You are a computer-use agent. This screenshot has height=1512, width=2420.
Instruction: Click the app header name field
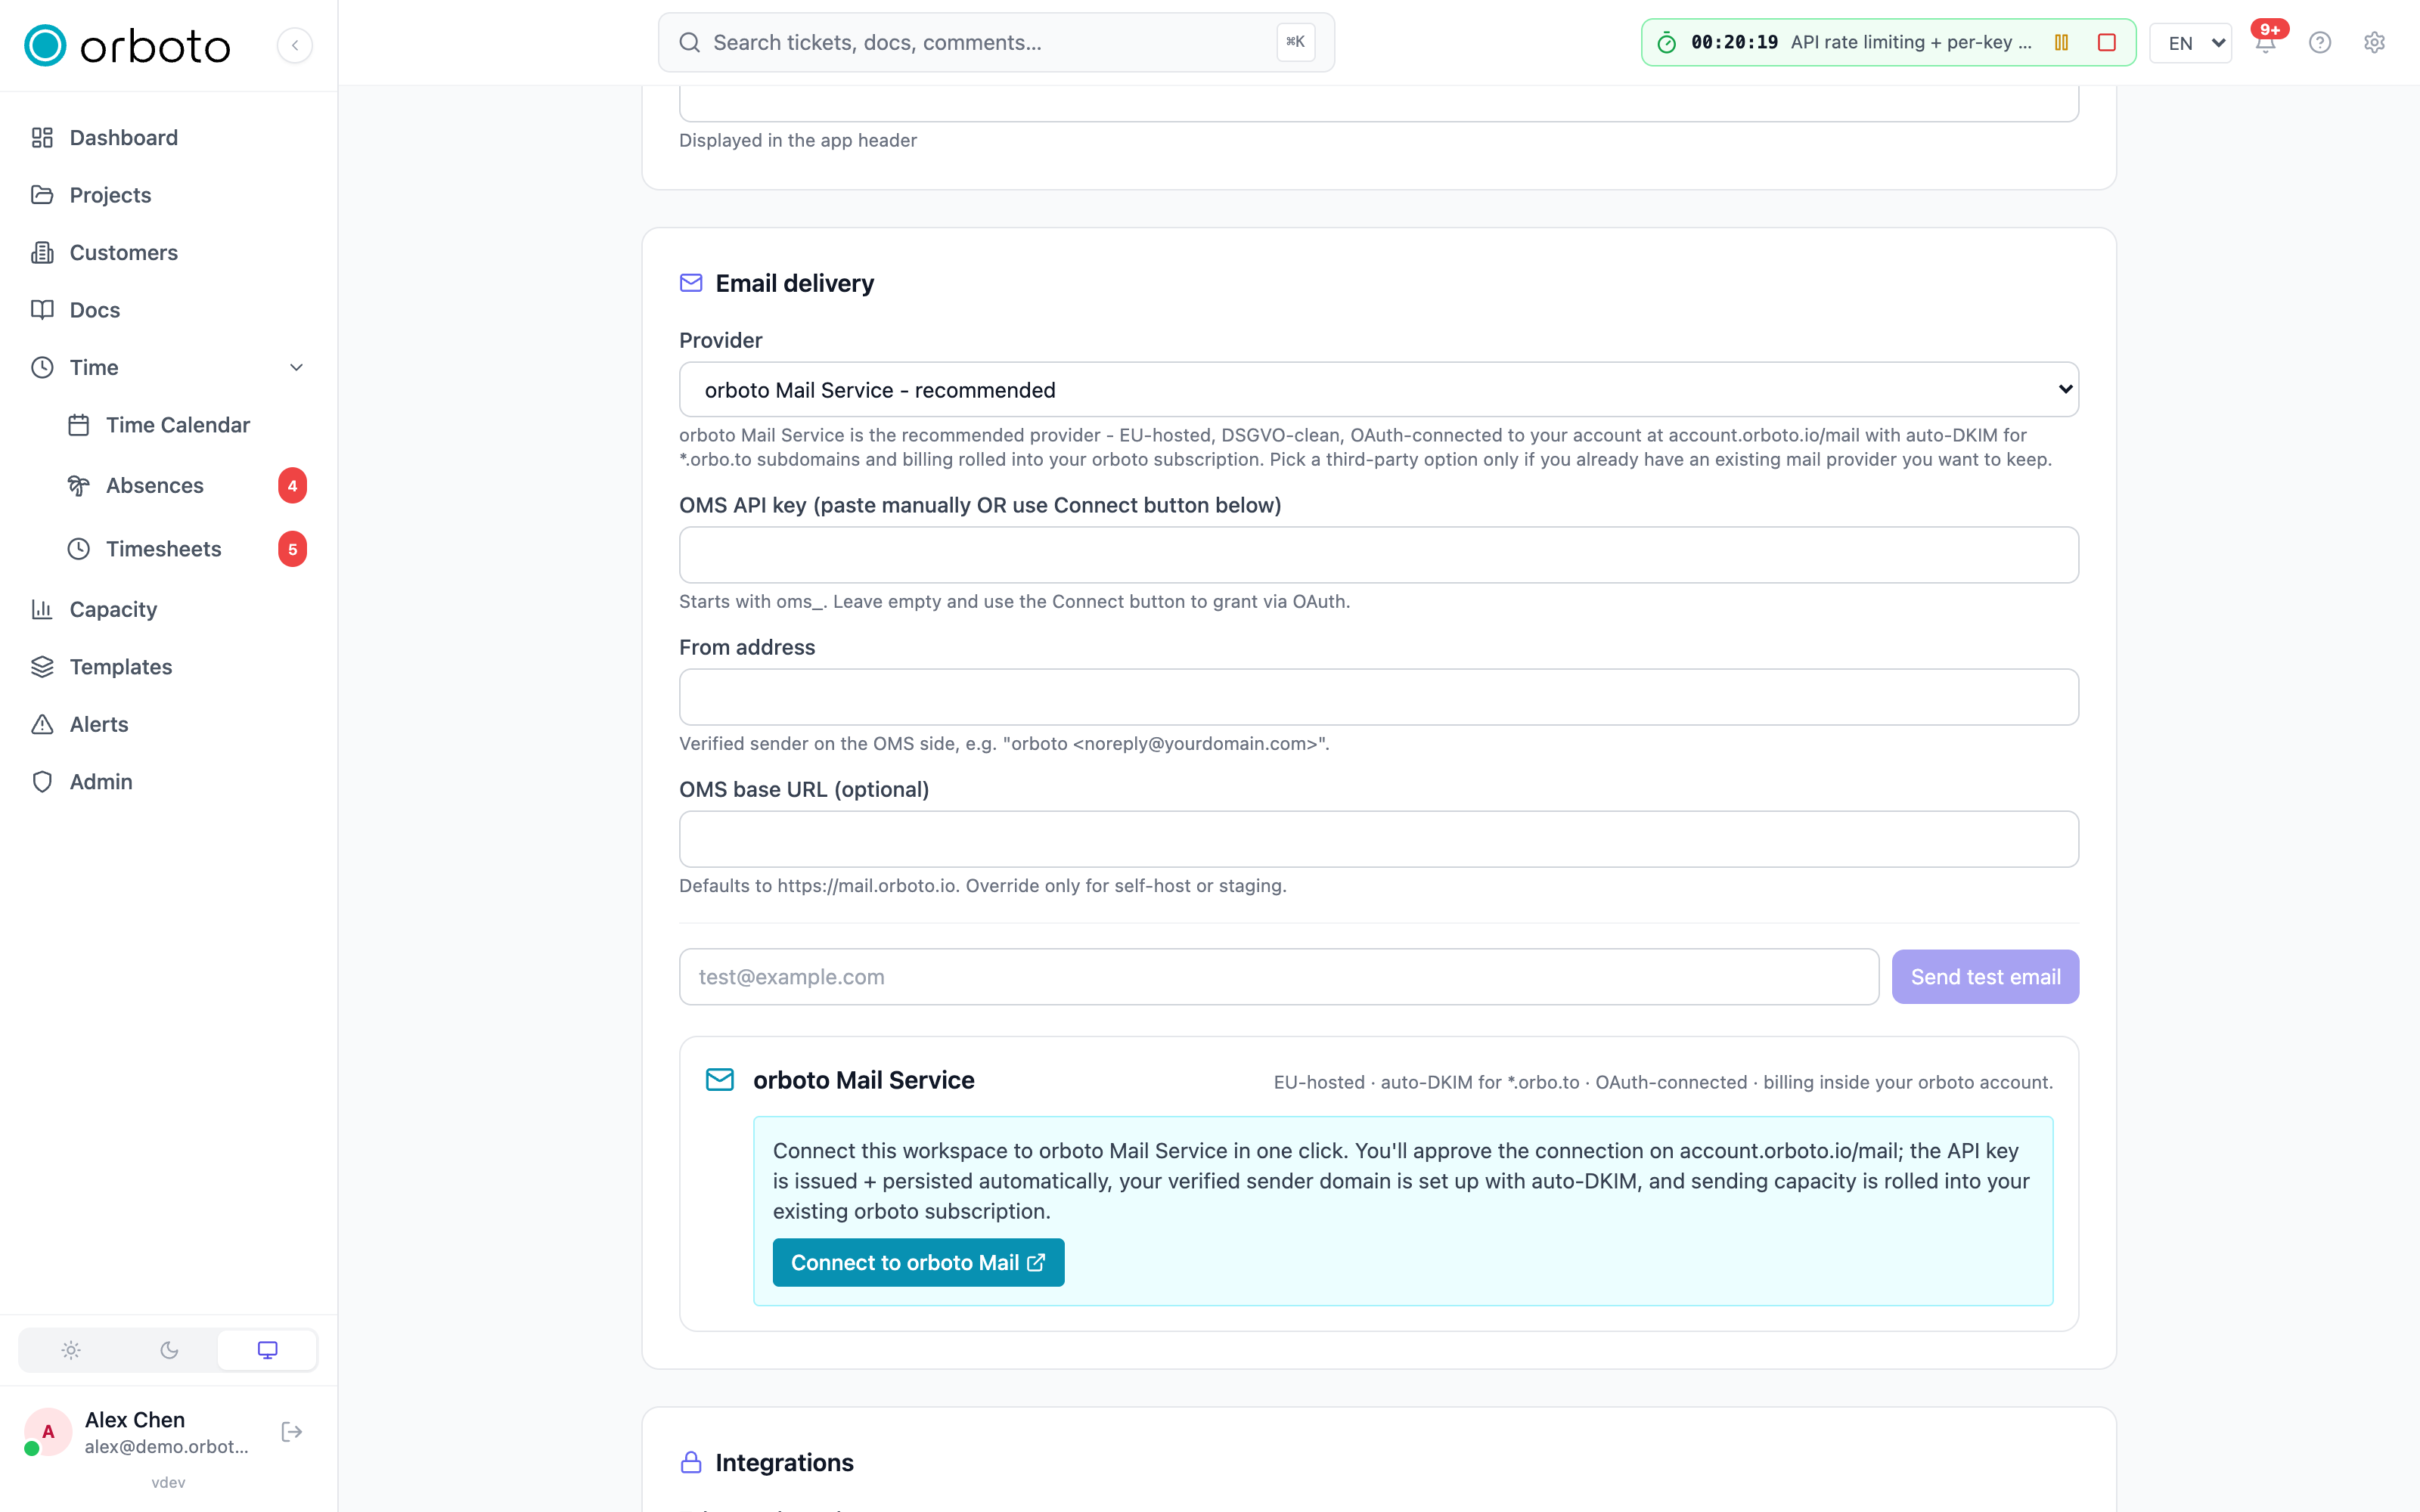tap(1378, 104)
